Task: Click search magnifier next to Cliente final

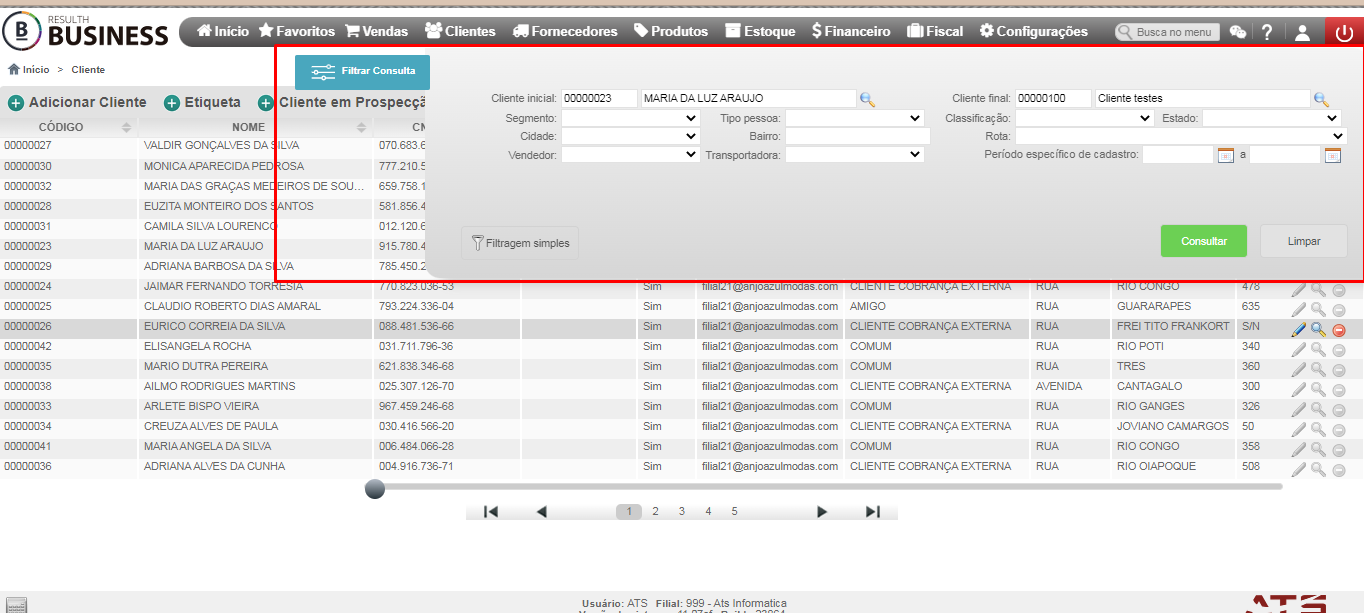Action: point(1321,99)
